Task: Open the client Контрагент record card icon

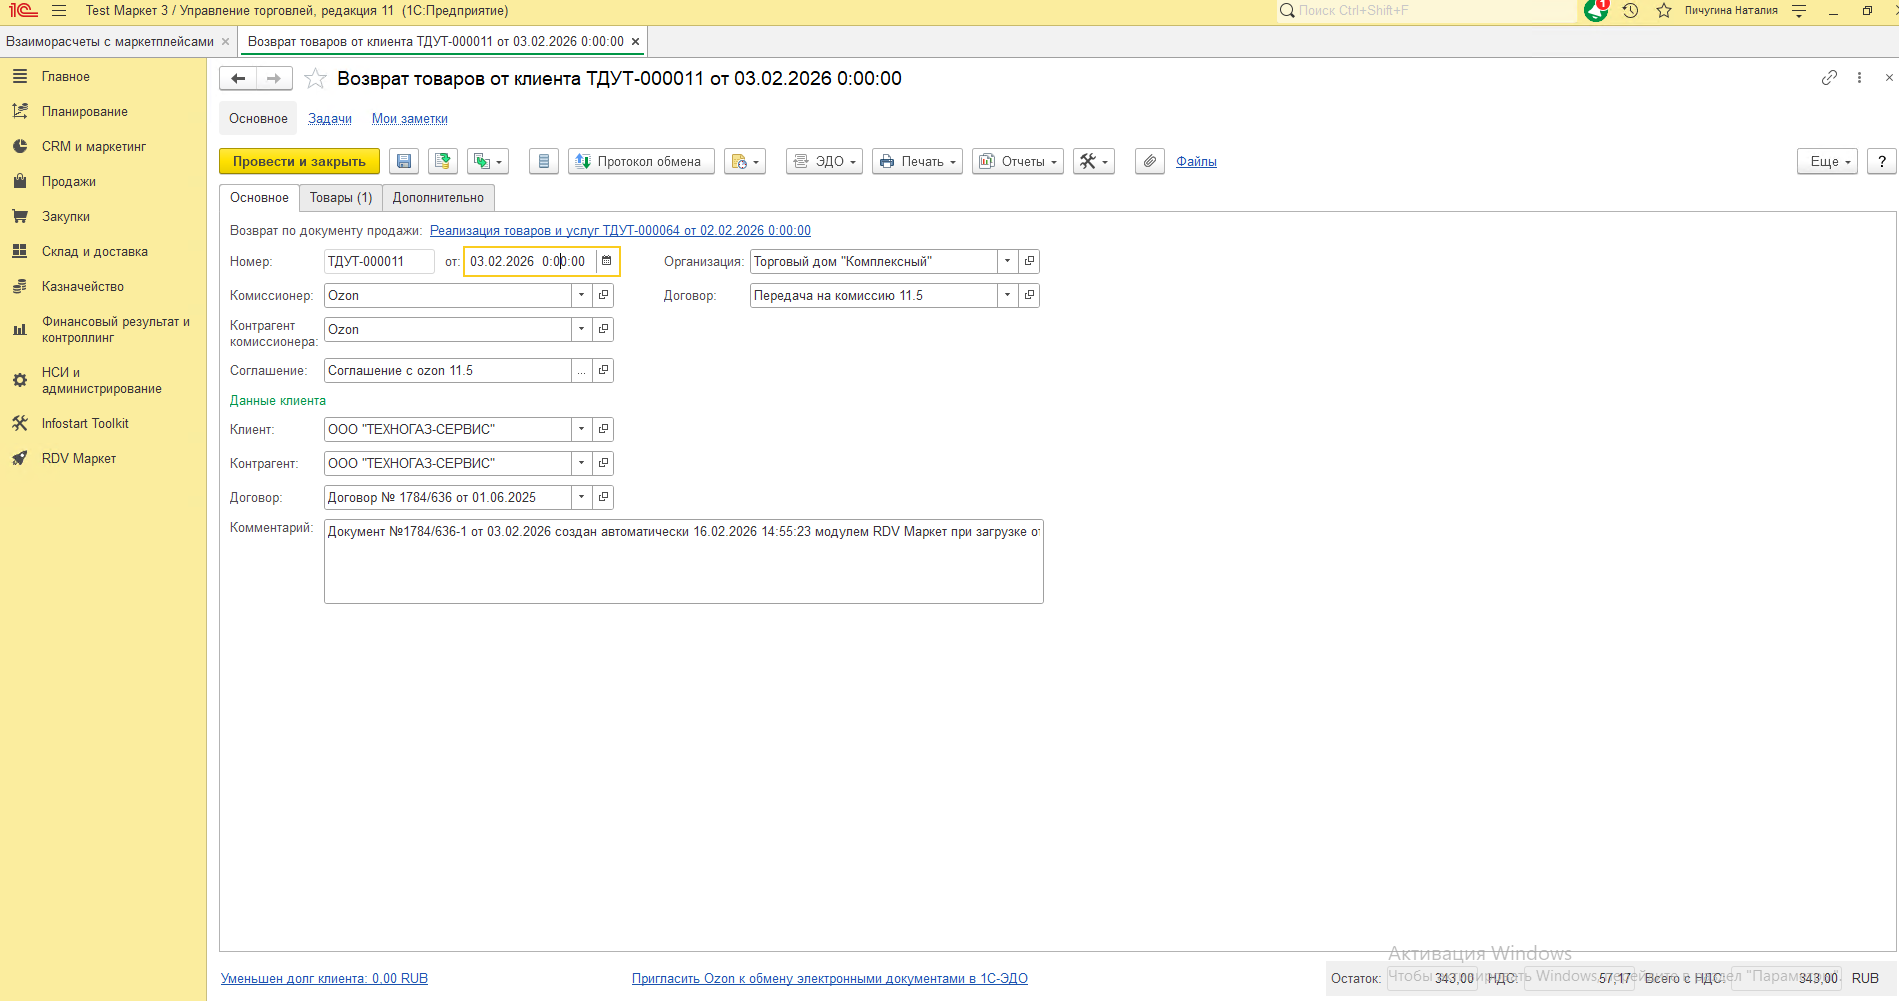Action: 603,464
